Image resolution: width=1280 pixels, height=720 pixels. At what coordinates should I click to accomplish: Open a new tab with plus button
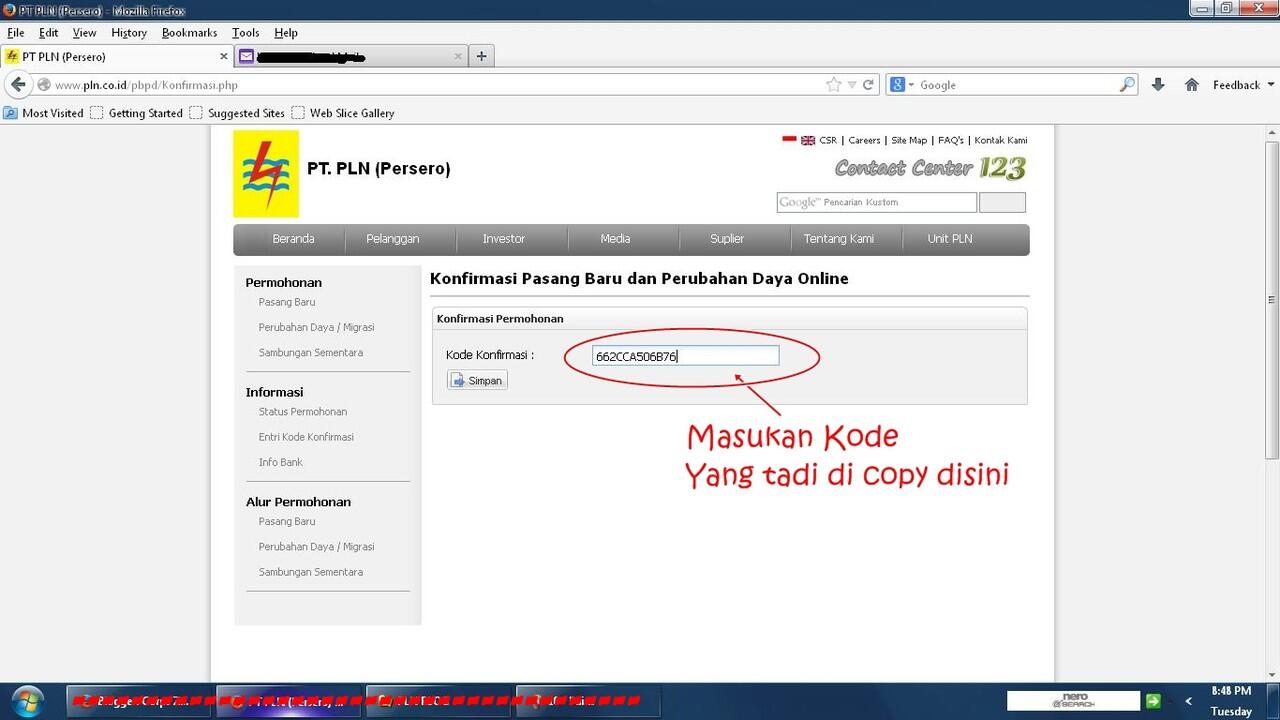pos(481,56)
